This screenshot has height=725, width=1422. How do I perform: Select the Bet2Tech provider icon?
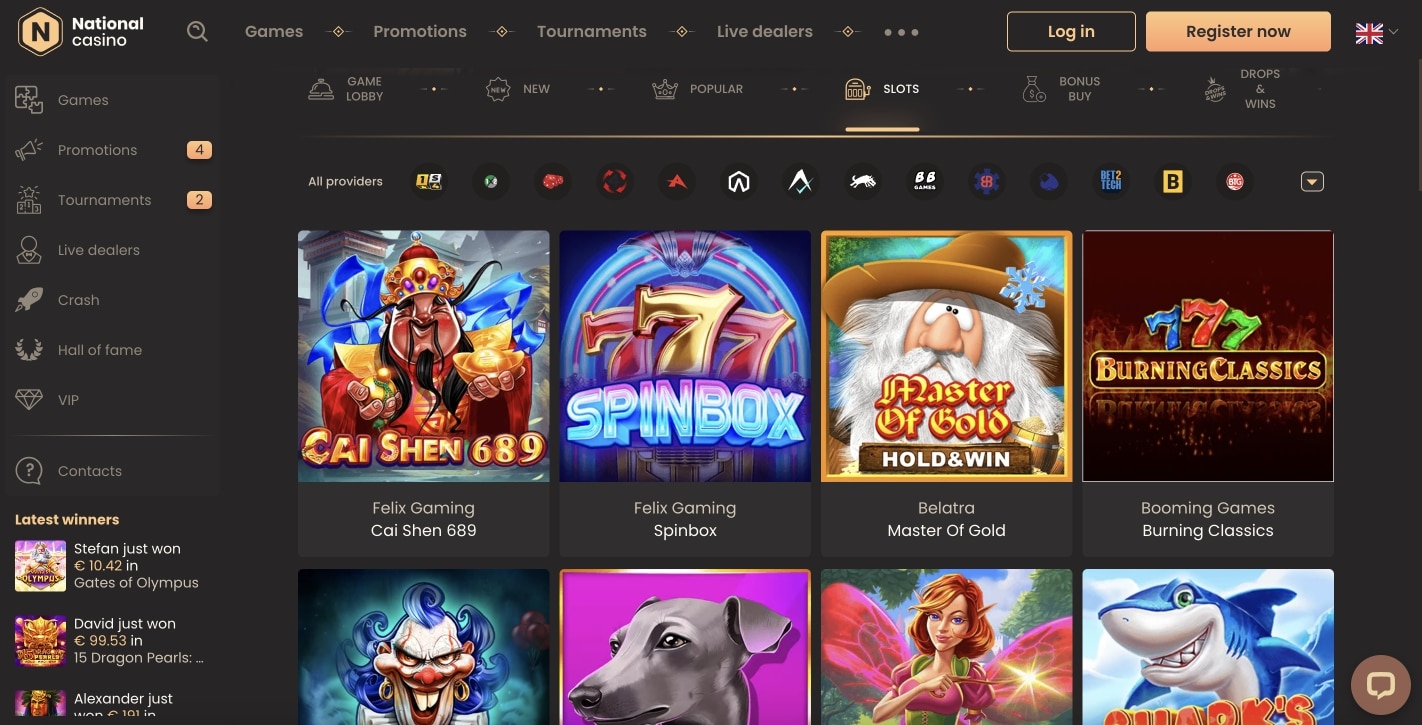[x=1111, y=181]
